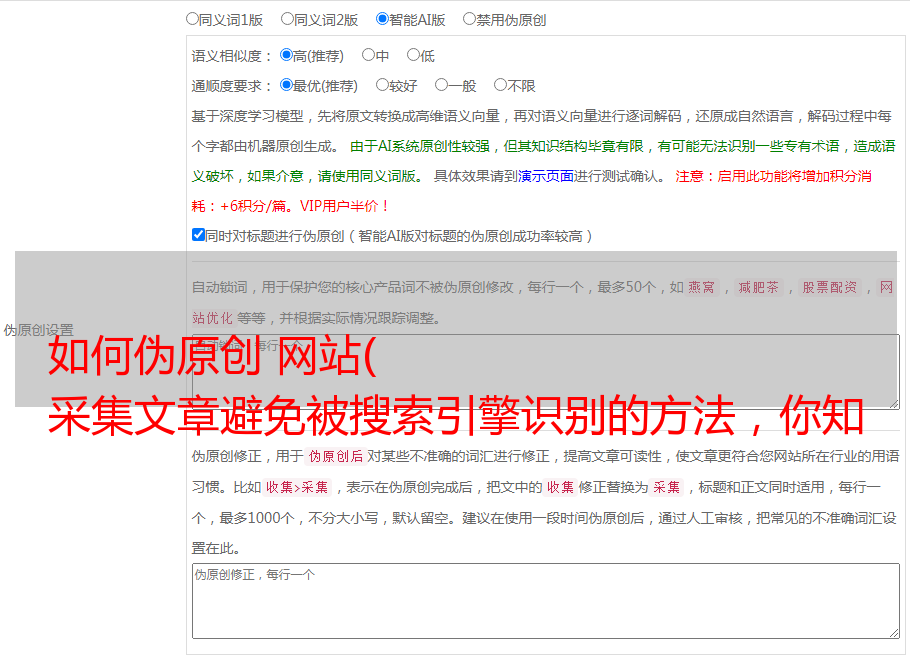Screen dimensions: 911x658
Task: Set 语义相似度 to 高(推荐)
Action: [286, 55]
